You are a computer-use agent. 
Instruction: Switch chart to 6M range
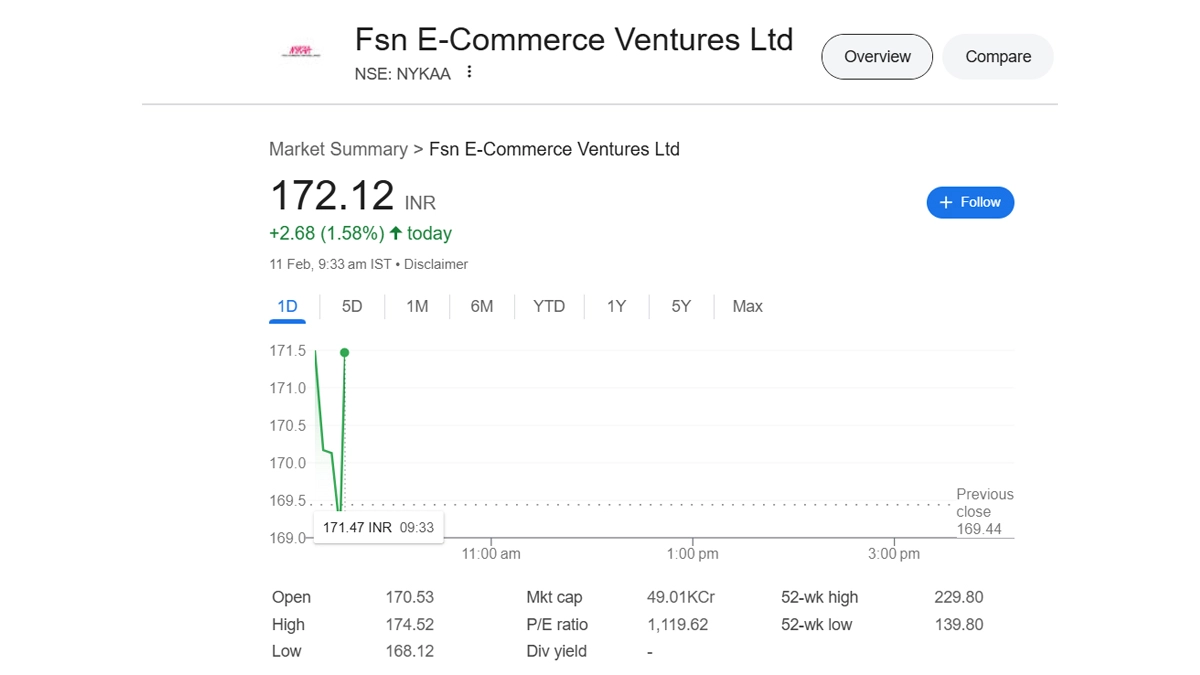tap(482, 307)
